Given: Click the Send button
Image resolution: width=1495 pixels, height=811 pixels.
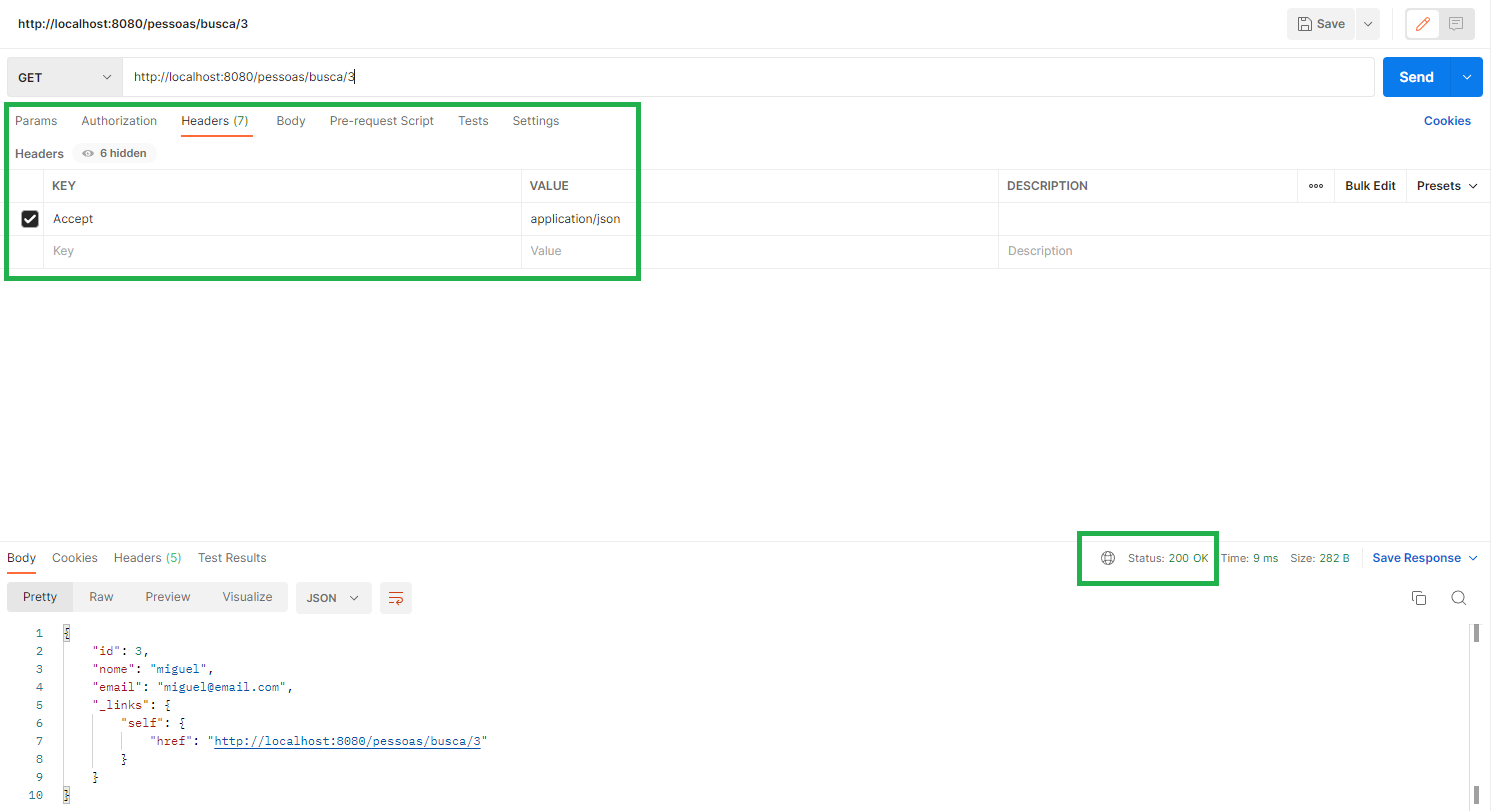Looking at the screenshot, I should (x=1416, y=76).
